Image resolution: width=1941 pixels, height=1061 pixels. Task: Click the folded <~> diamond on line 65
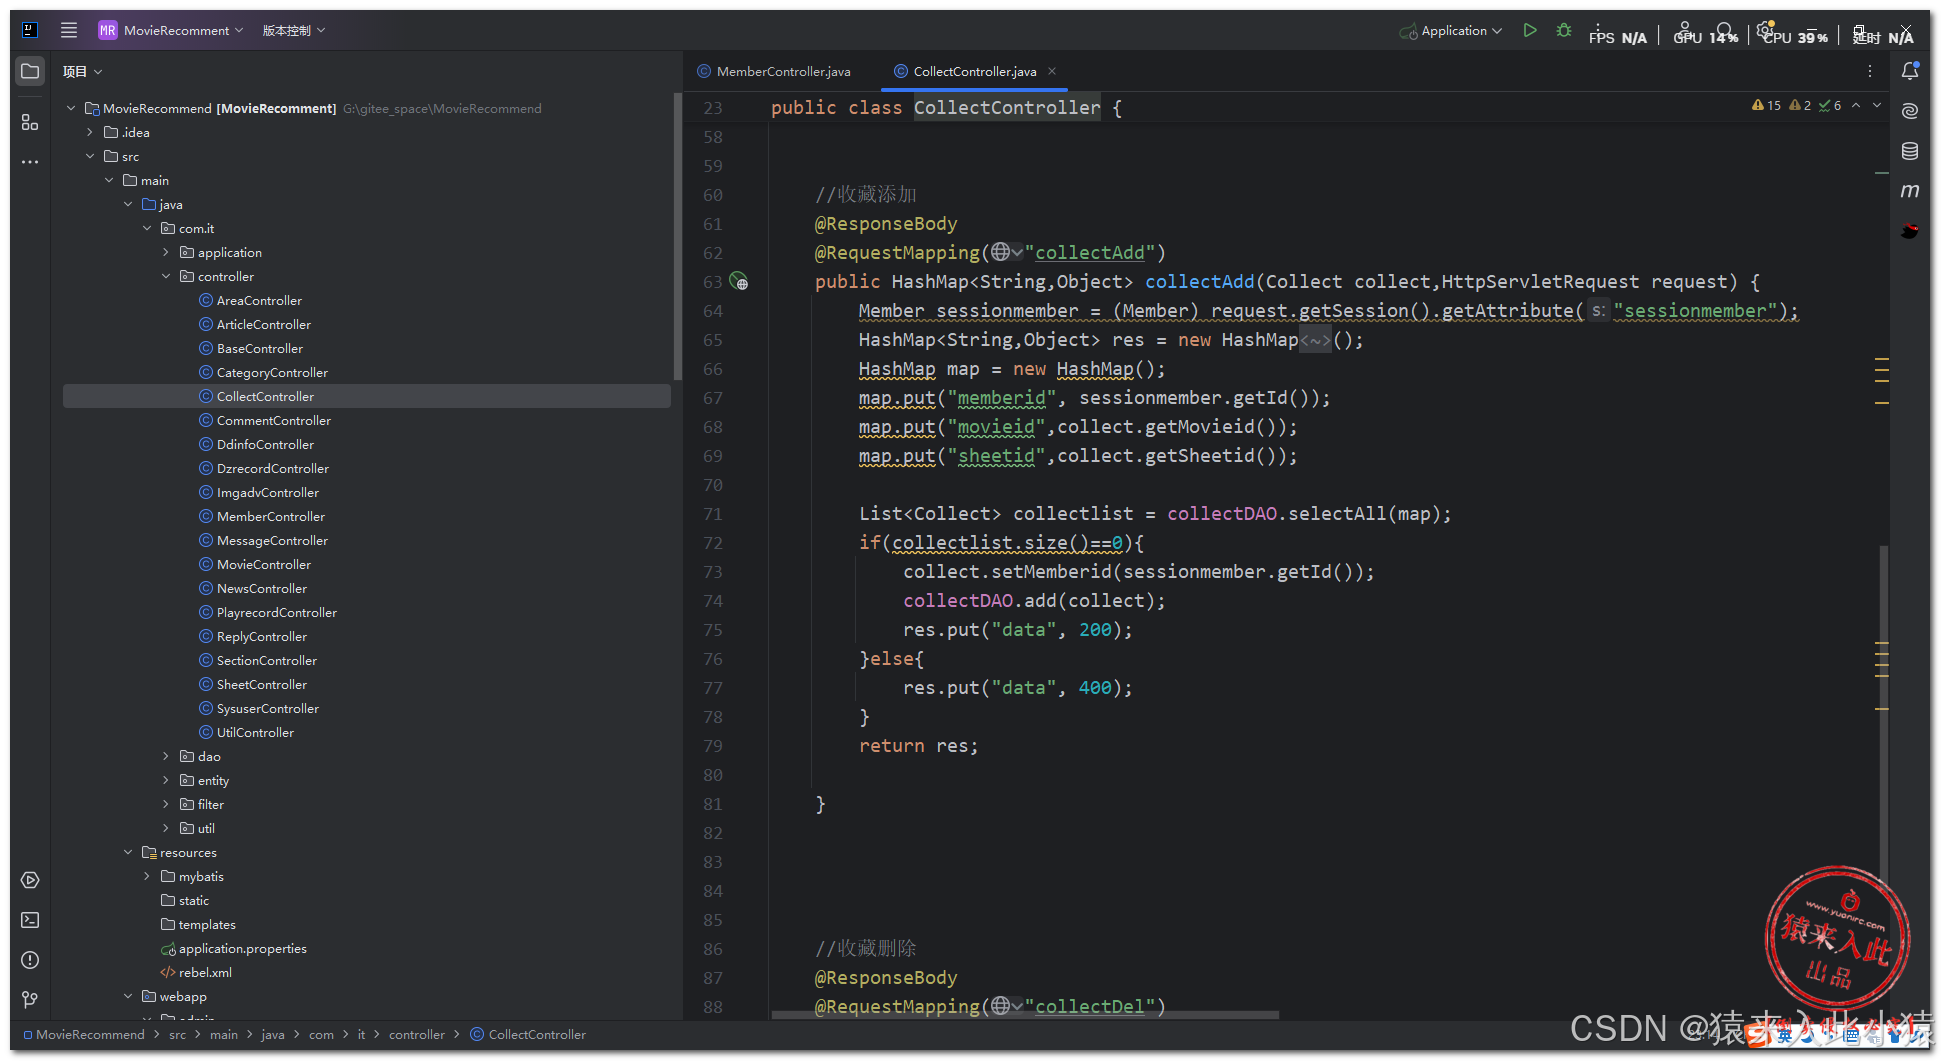1315,340
